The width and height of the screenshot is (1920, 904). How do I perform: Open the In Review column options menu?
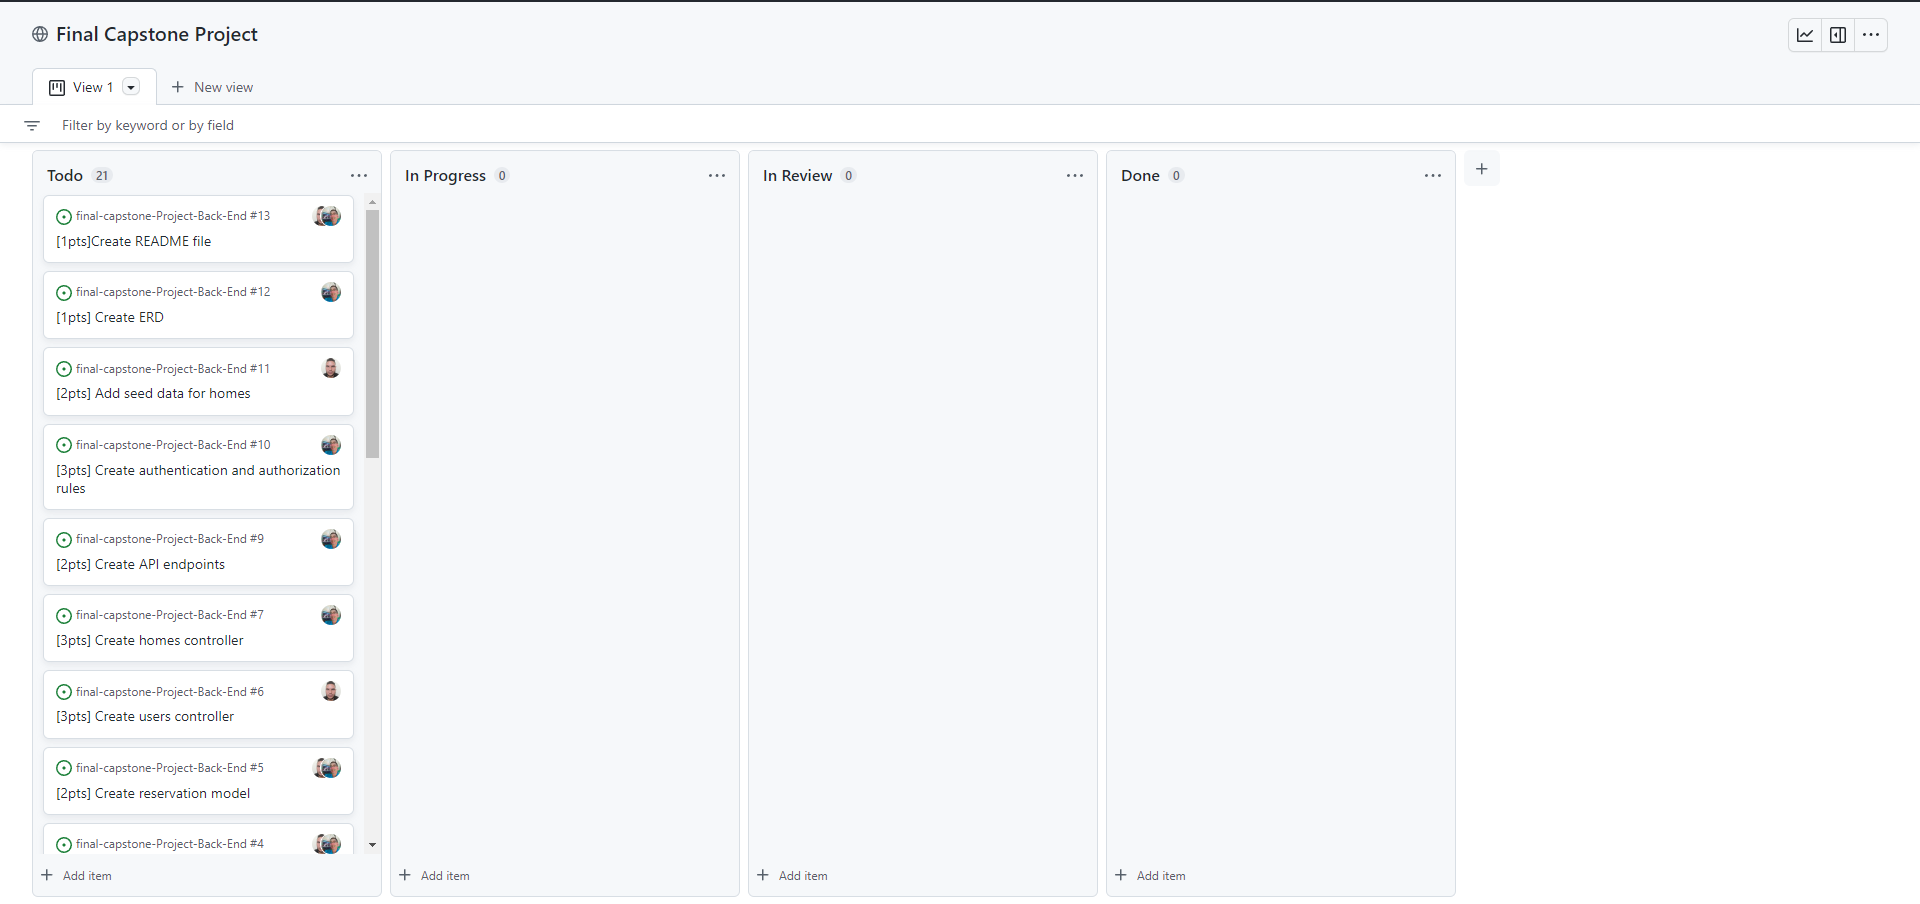[x=1075, y=175]
